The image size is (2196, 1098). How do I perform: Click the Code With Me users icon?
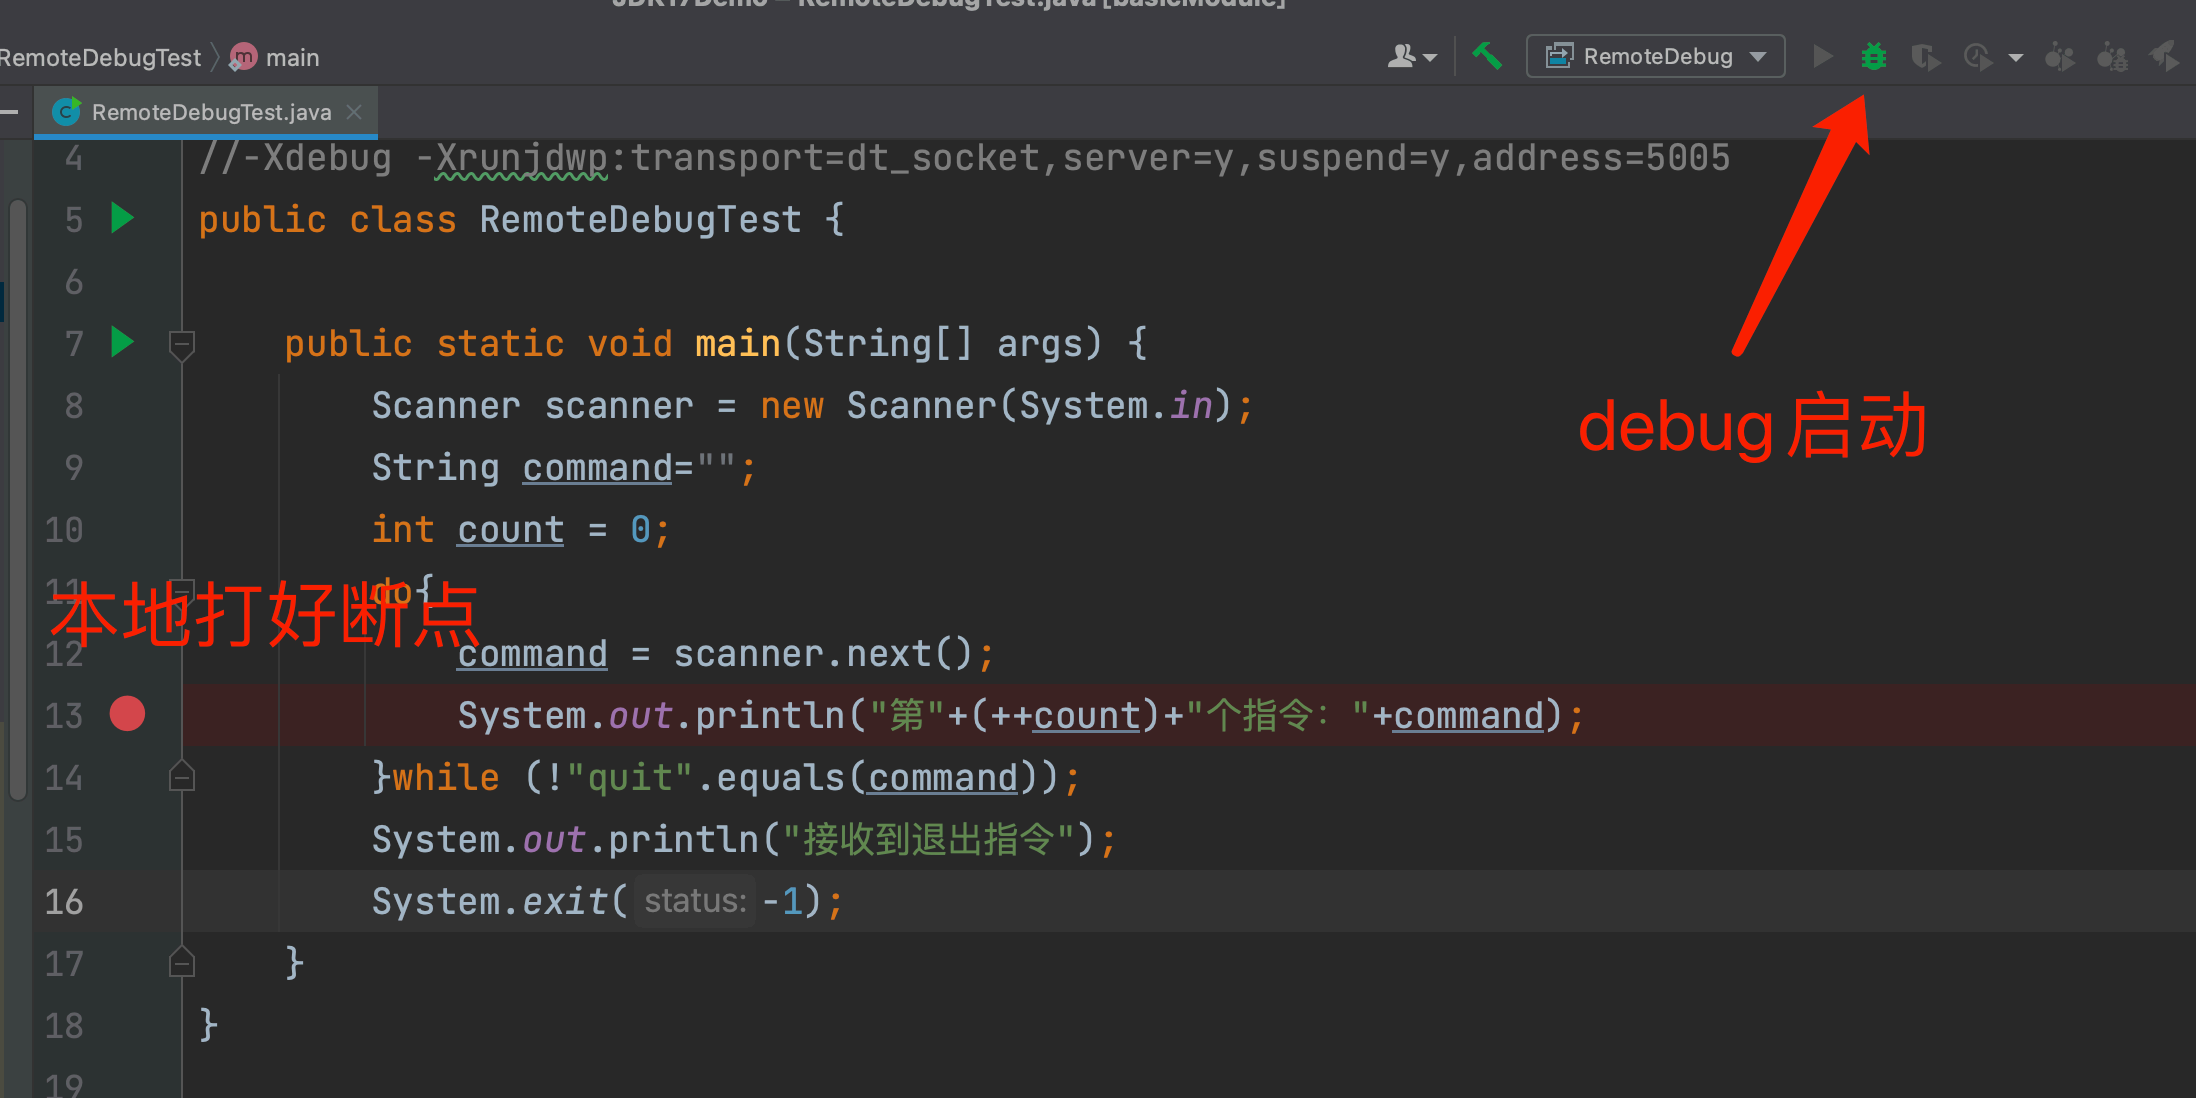pyautogui.click(x=1403, y=57)
